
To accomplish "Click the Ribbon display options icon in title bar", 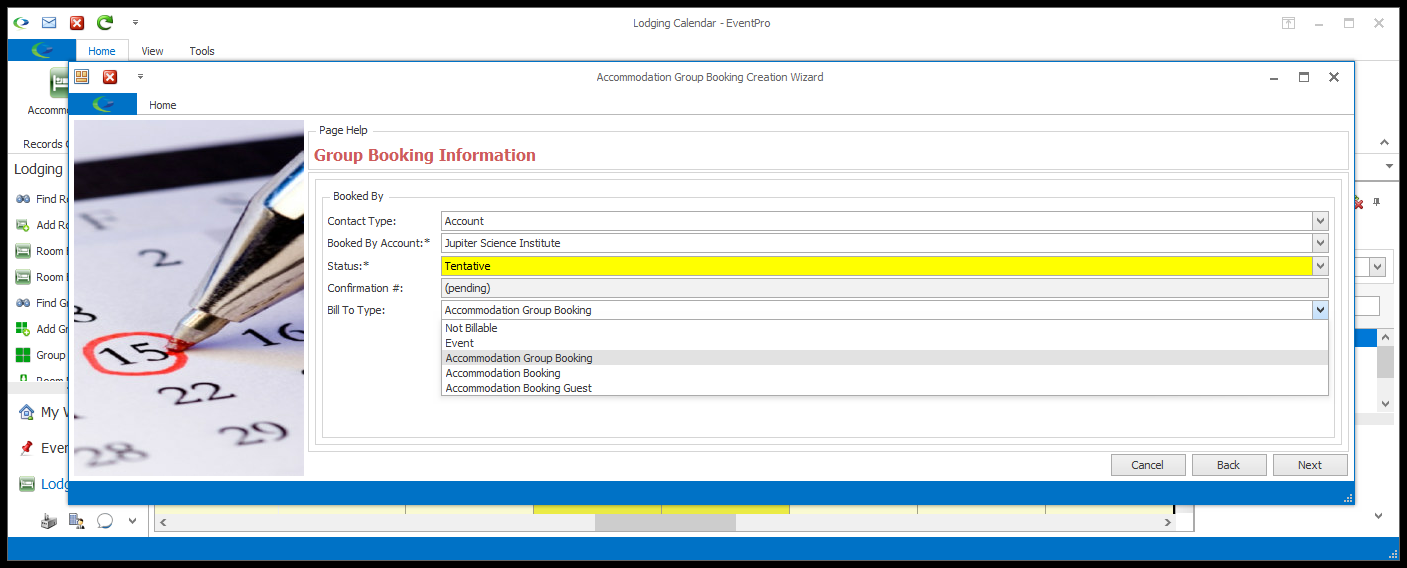I will (1289, 23).
